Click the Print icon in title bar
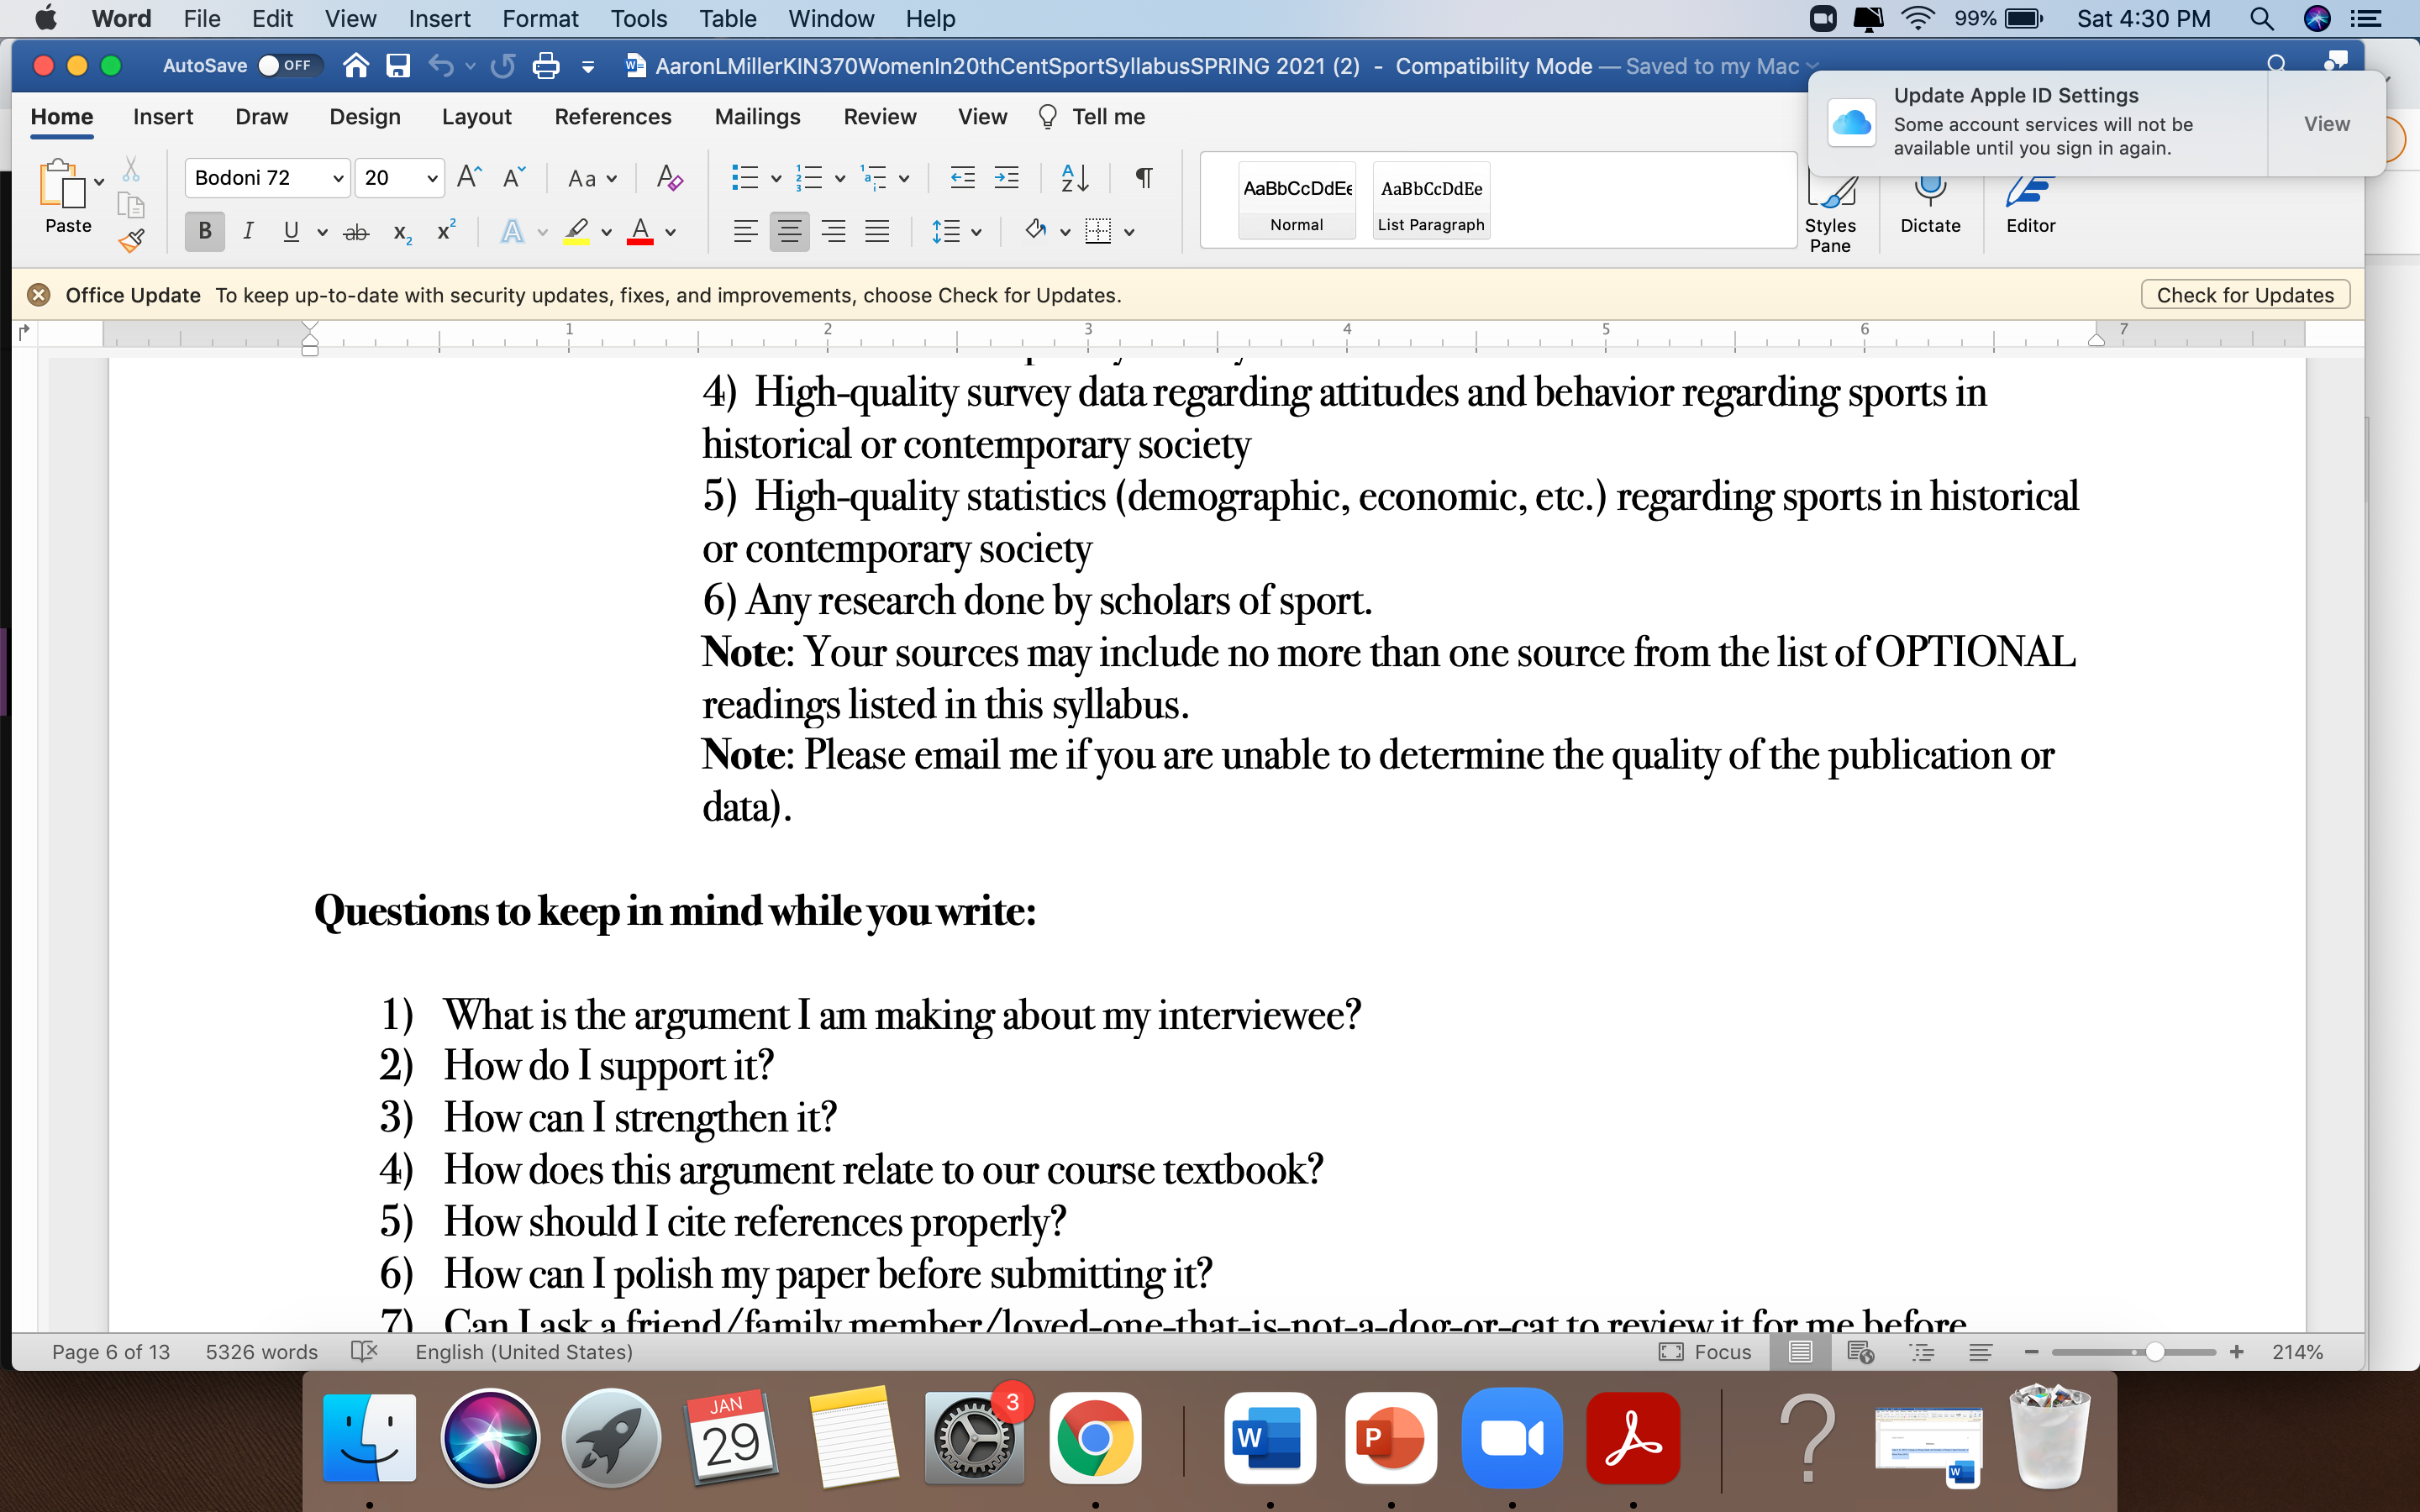This screenshot has height=1512, width=2420. 546,66
